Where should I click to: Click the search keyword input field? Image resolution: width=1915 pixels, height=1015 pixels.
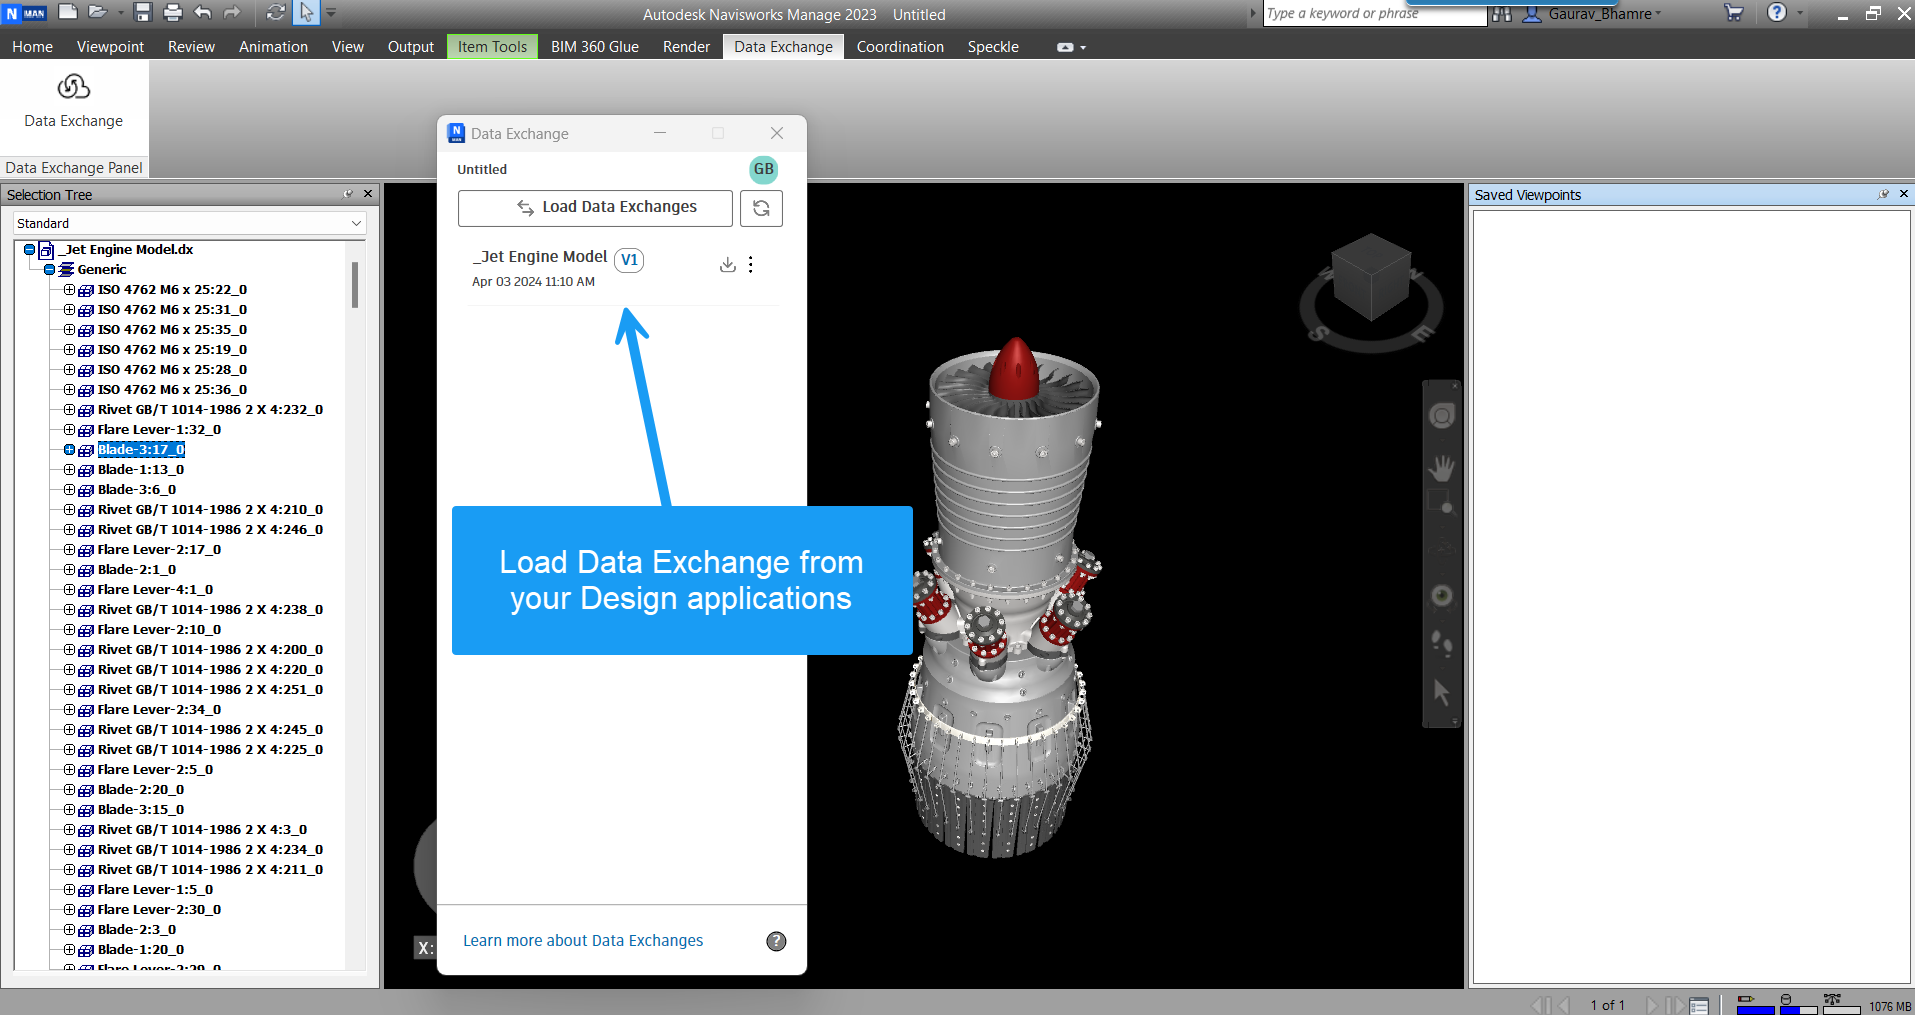coord(1375,14)
